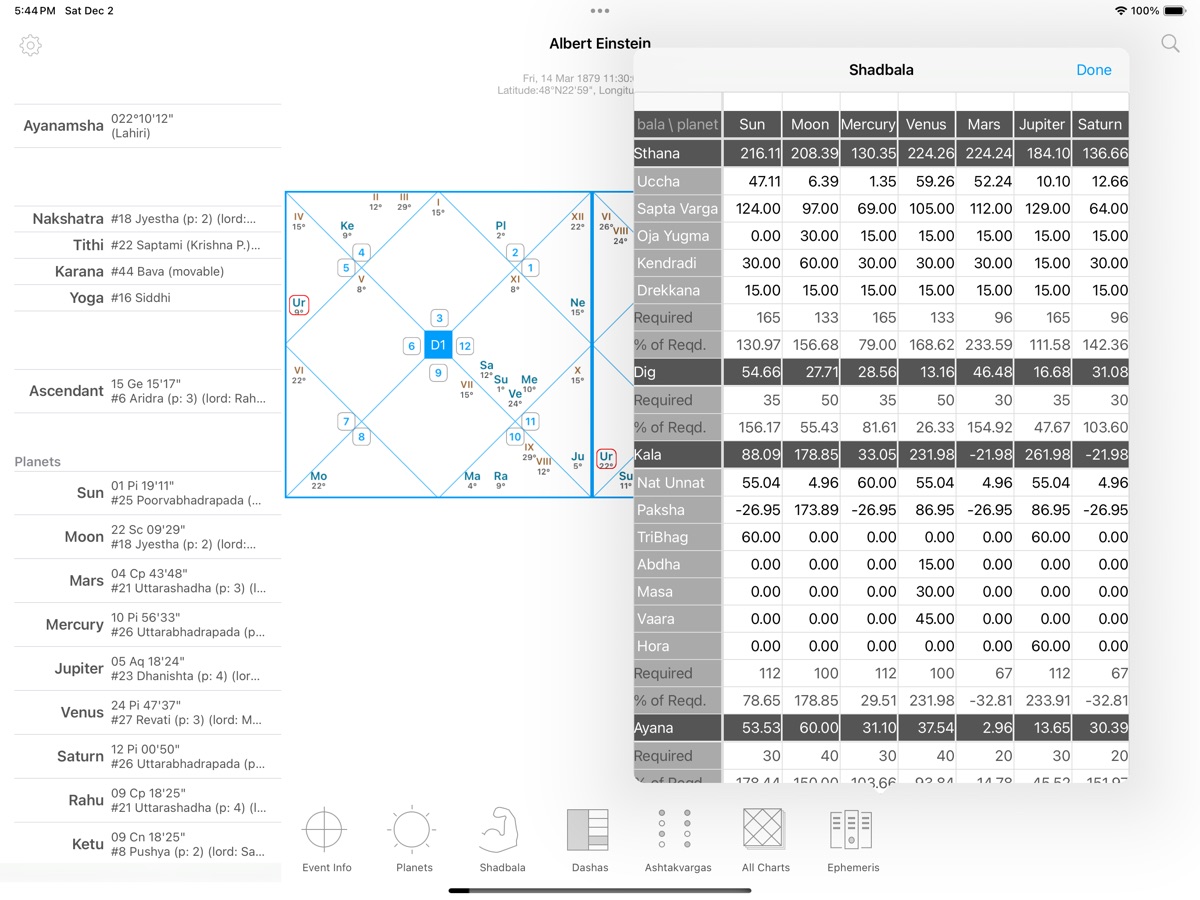
Task: Tap the Shadbala muscle arm icon
Action: [501, 830]
